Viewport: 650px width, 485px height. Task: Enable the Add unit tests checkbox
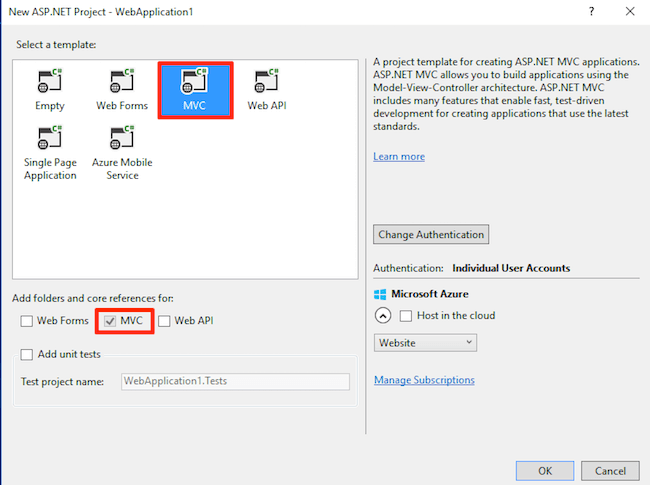click(27, 354)
